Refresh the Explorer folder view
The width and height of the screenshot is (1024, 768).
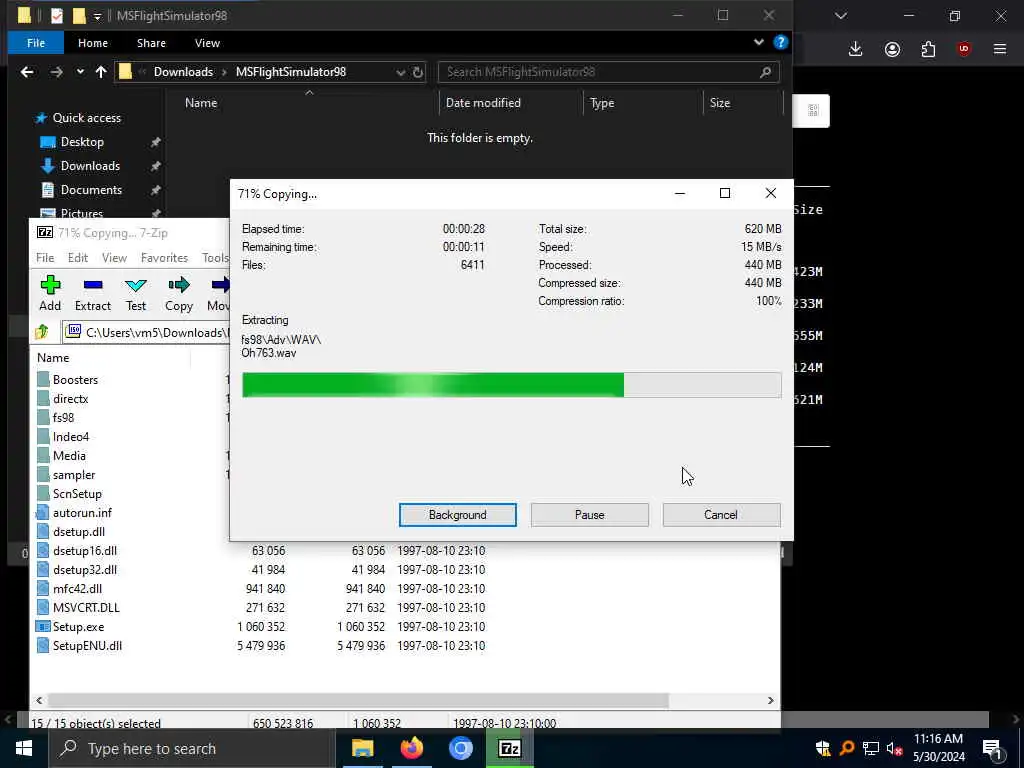point(418,72)
